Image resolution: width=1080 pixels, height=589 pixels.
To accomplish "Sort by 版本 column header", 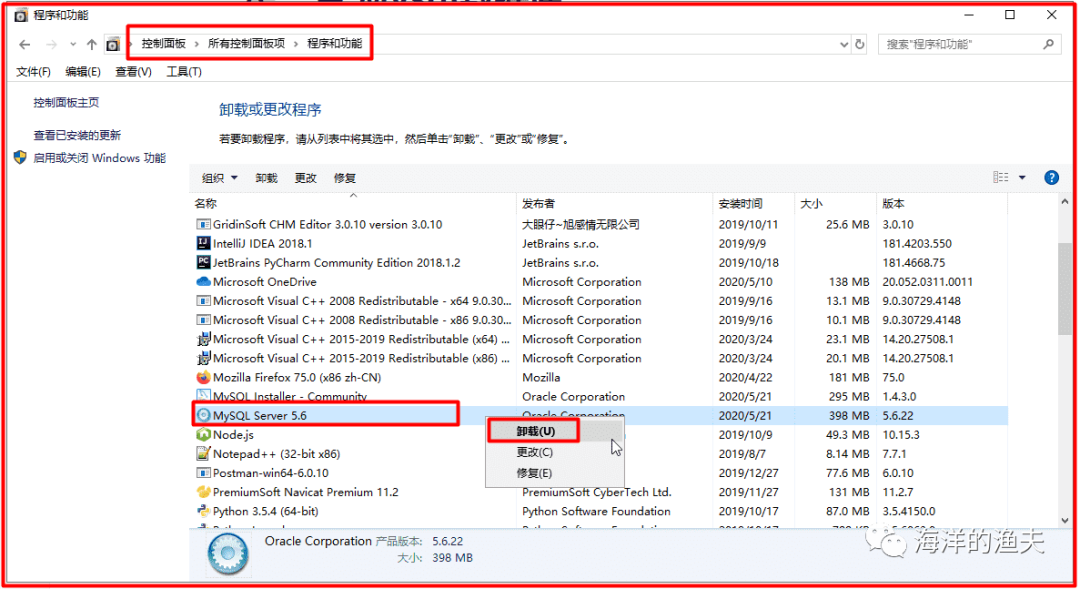I will point(893,203).
